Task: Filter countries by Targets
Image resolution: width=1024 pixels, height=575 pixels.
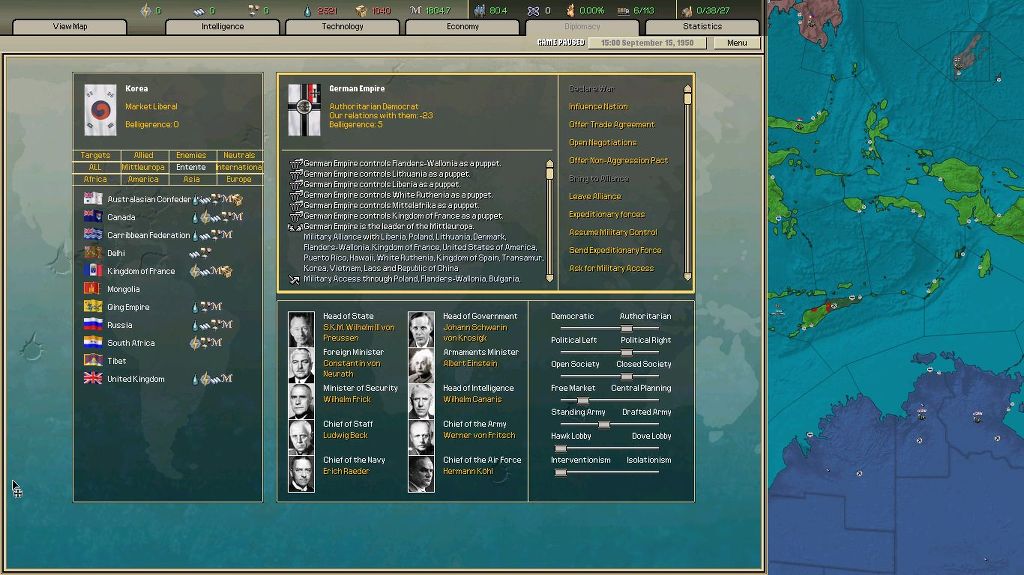Action: click(95, 156)
